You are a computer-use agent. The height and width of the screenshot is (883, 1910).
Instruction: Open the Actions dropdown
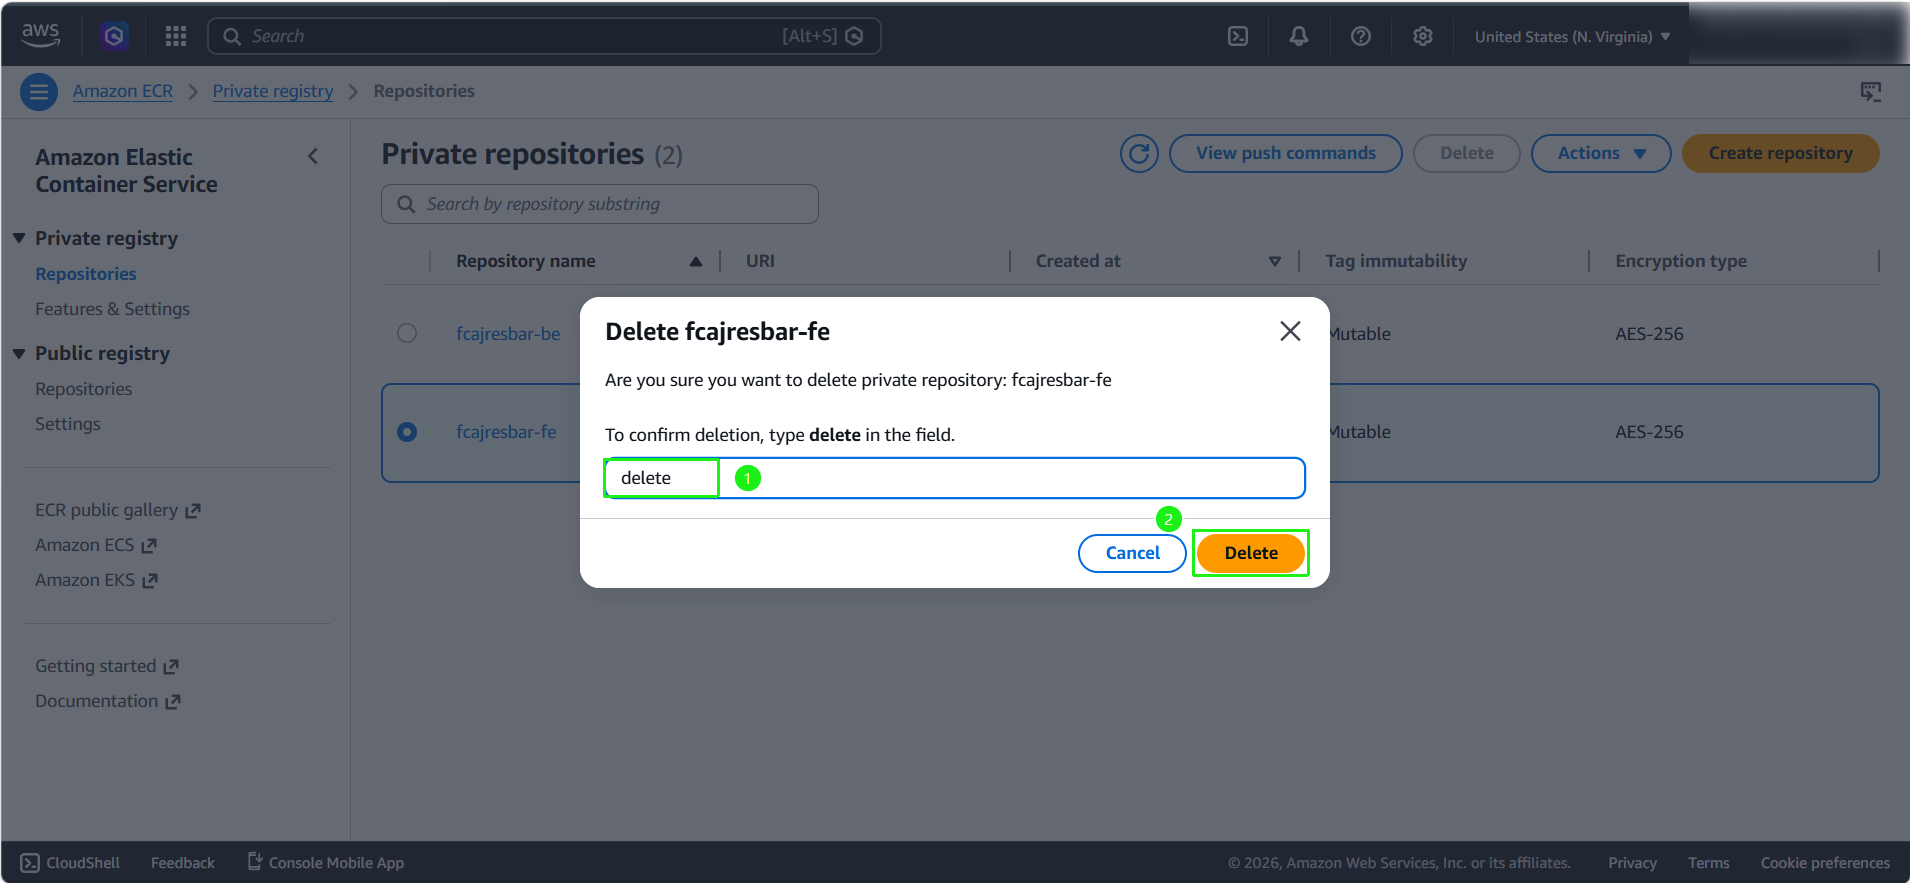pos(1601,153)
